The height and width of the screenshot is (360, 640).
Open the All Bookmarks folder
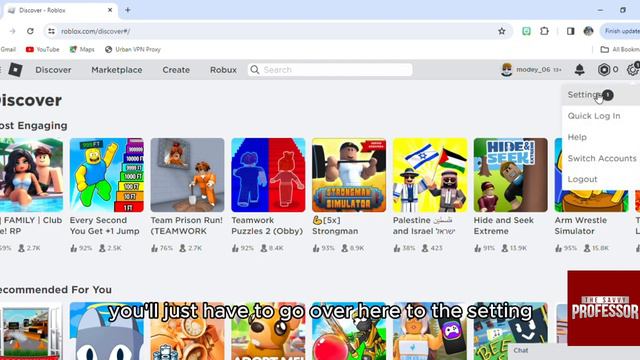620,49
